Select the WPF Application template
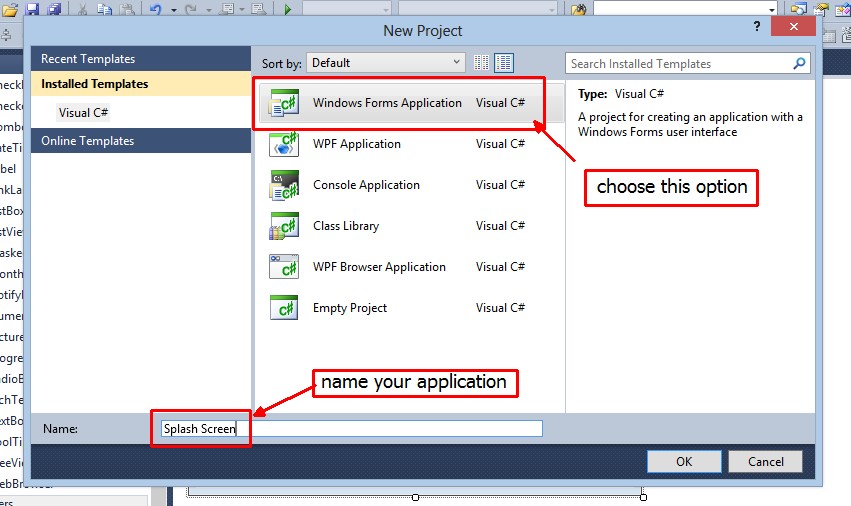Screen dimensions: 851x506 [x=411, y=144]
